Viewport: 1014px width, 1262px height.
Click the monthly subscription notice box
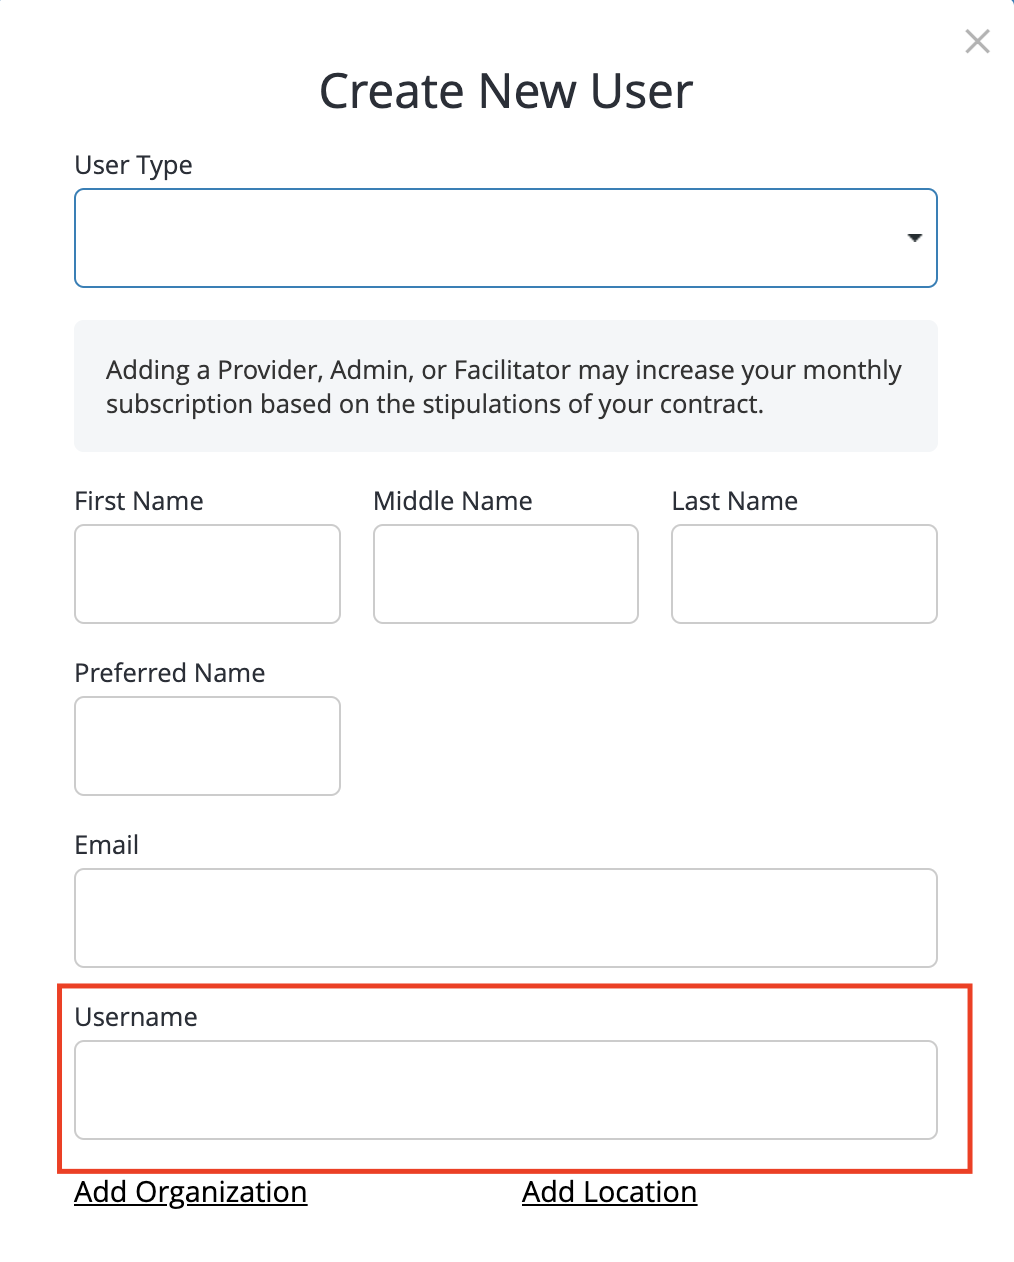click(506, 386)
